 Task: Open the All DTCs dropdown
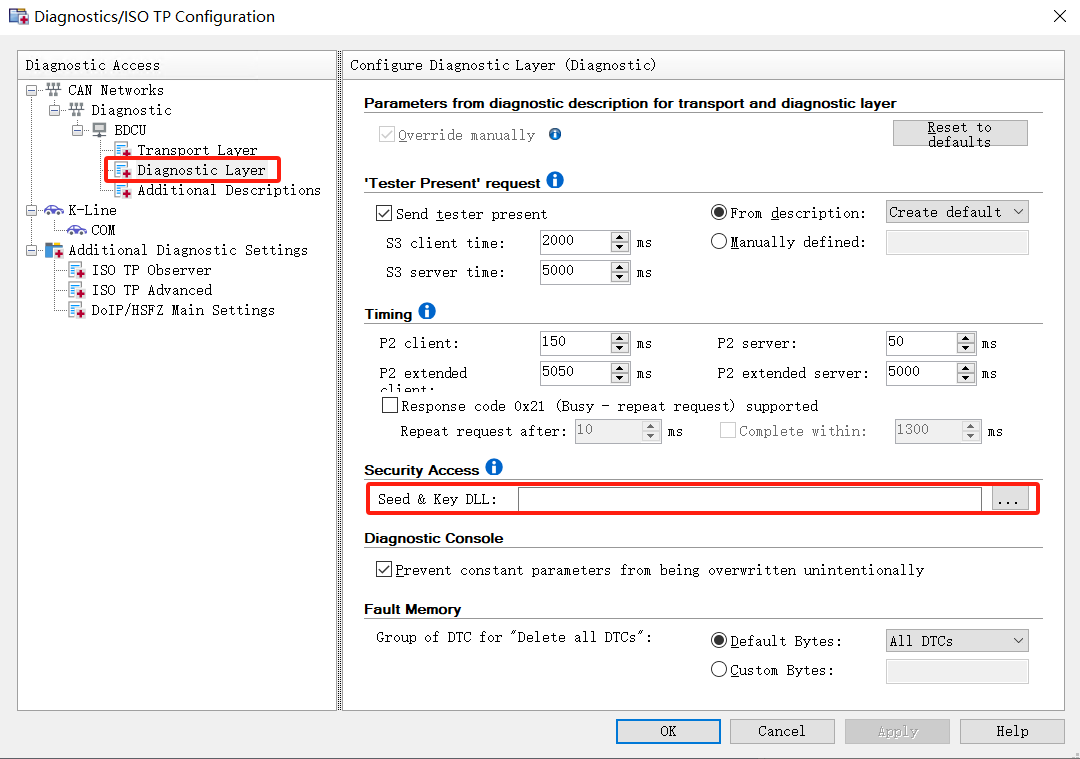[957, 641]
